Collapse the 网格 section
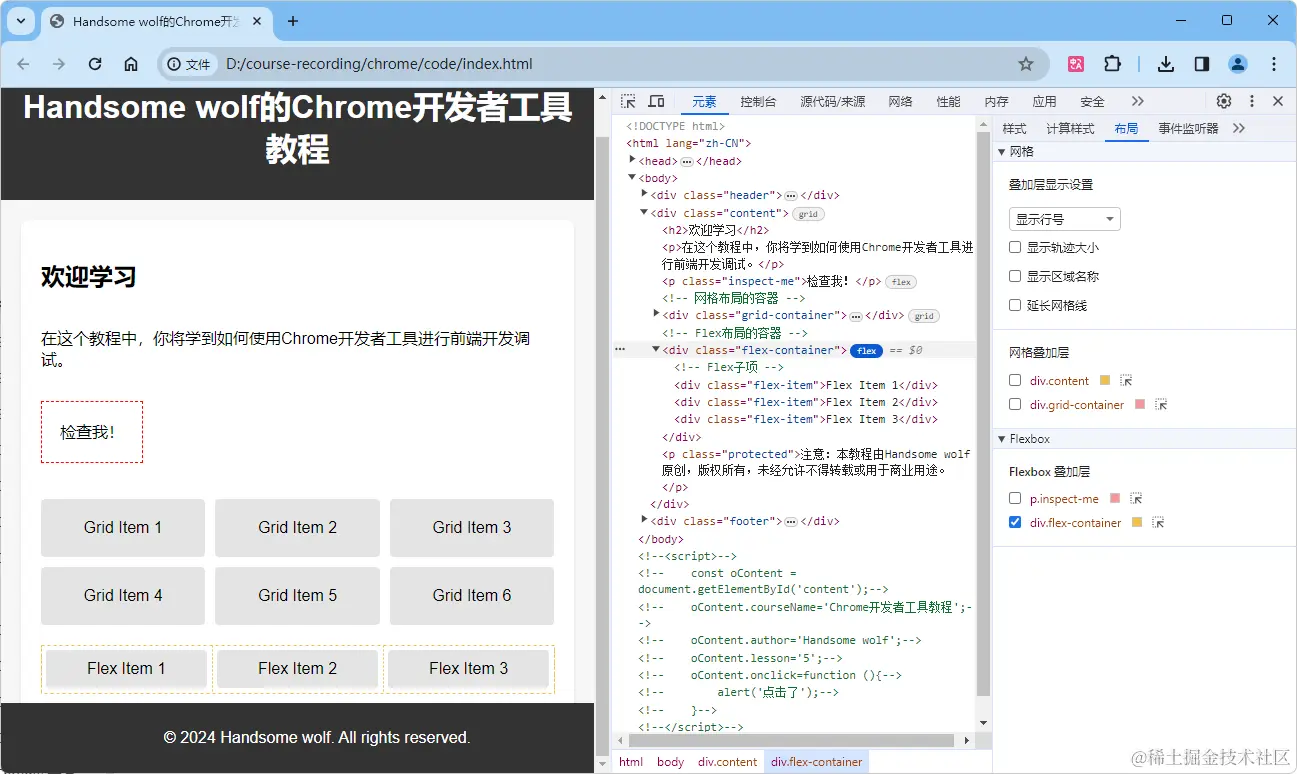The height and width of the screenshot is (774, 1297). [1001, 152]
